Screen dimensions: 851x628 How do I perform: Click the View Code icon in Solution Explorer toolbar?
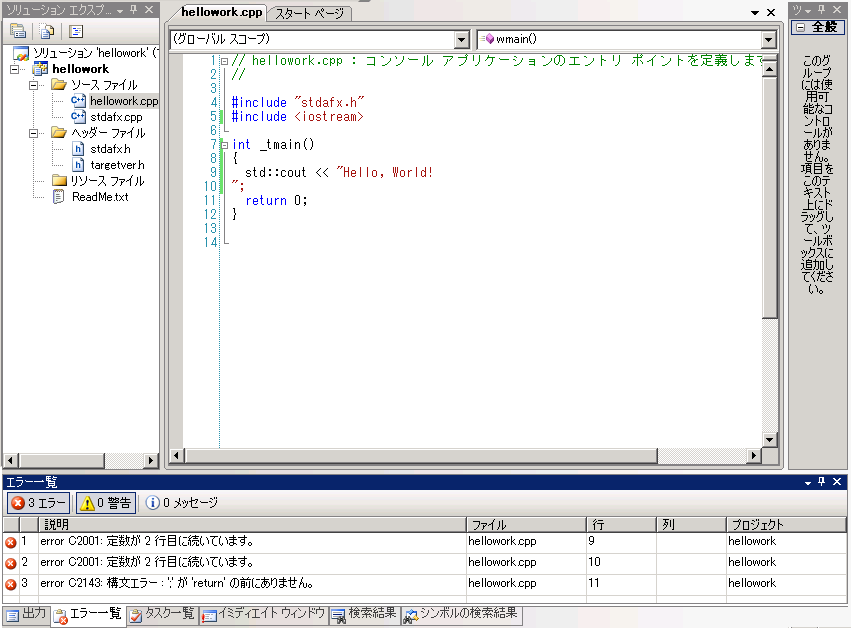[76, 31]
